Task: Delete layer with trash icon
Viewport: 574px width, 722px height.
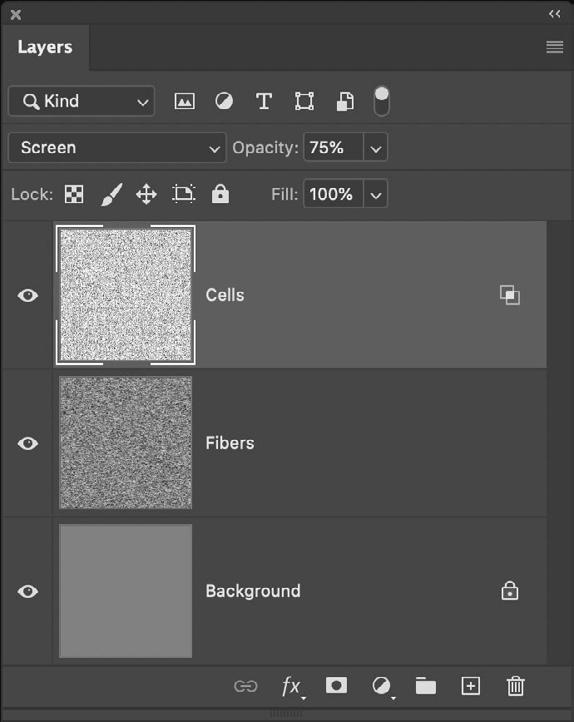Action: pyautogui.click(x=516, y=686)
